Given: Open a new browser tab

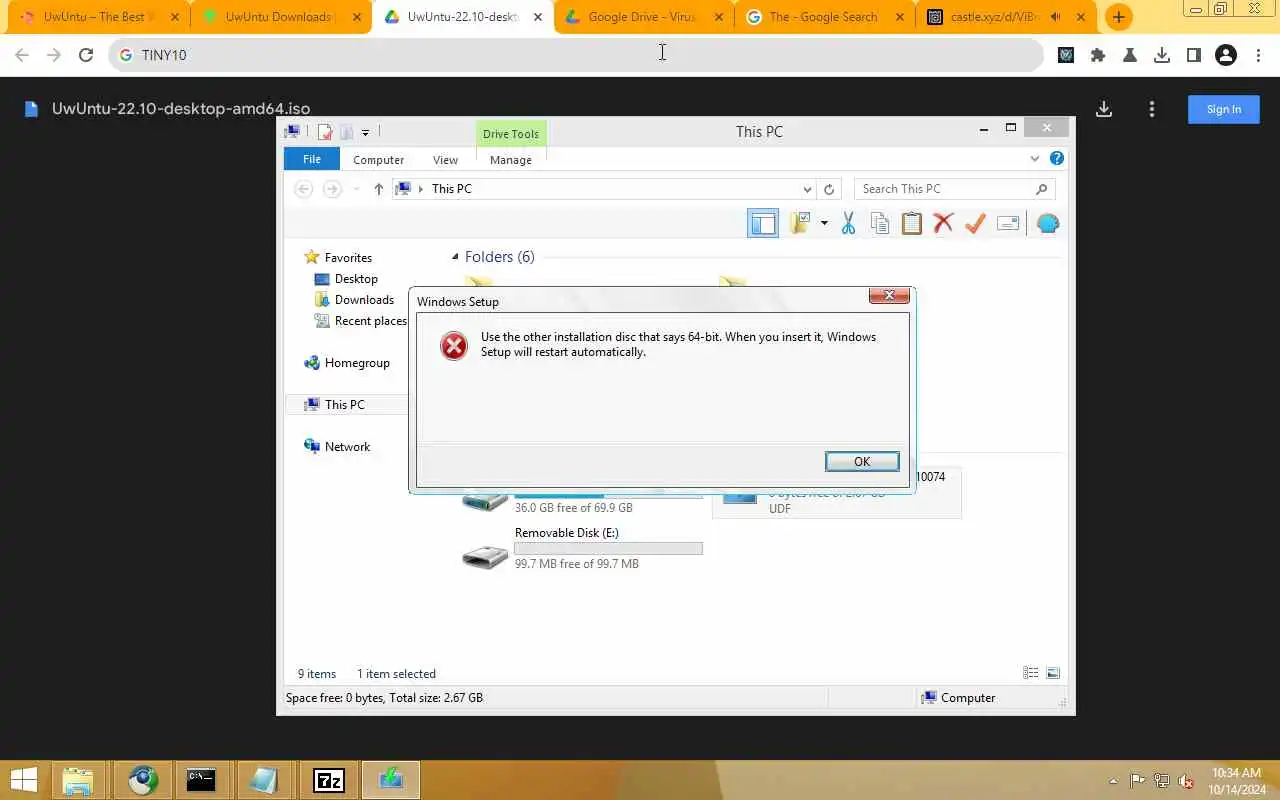Looking at the screenshot, I should tap(1118, 17).
